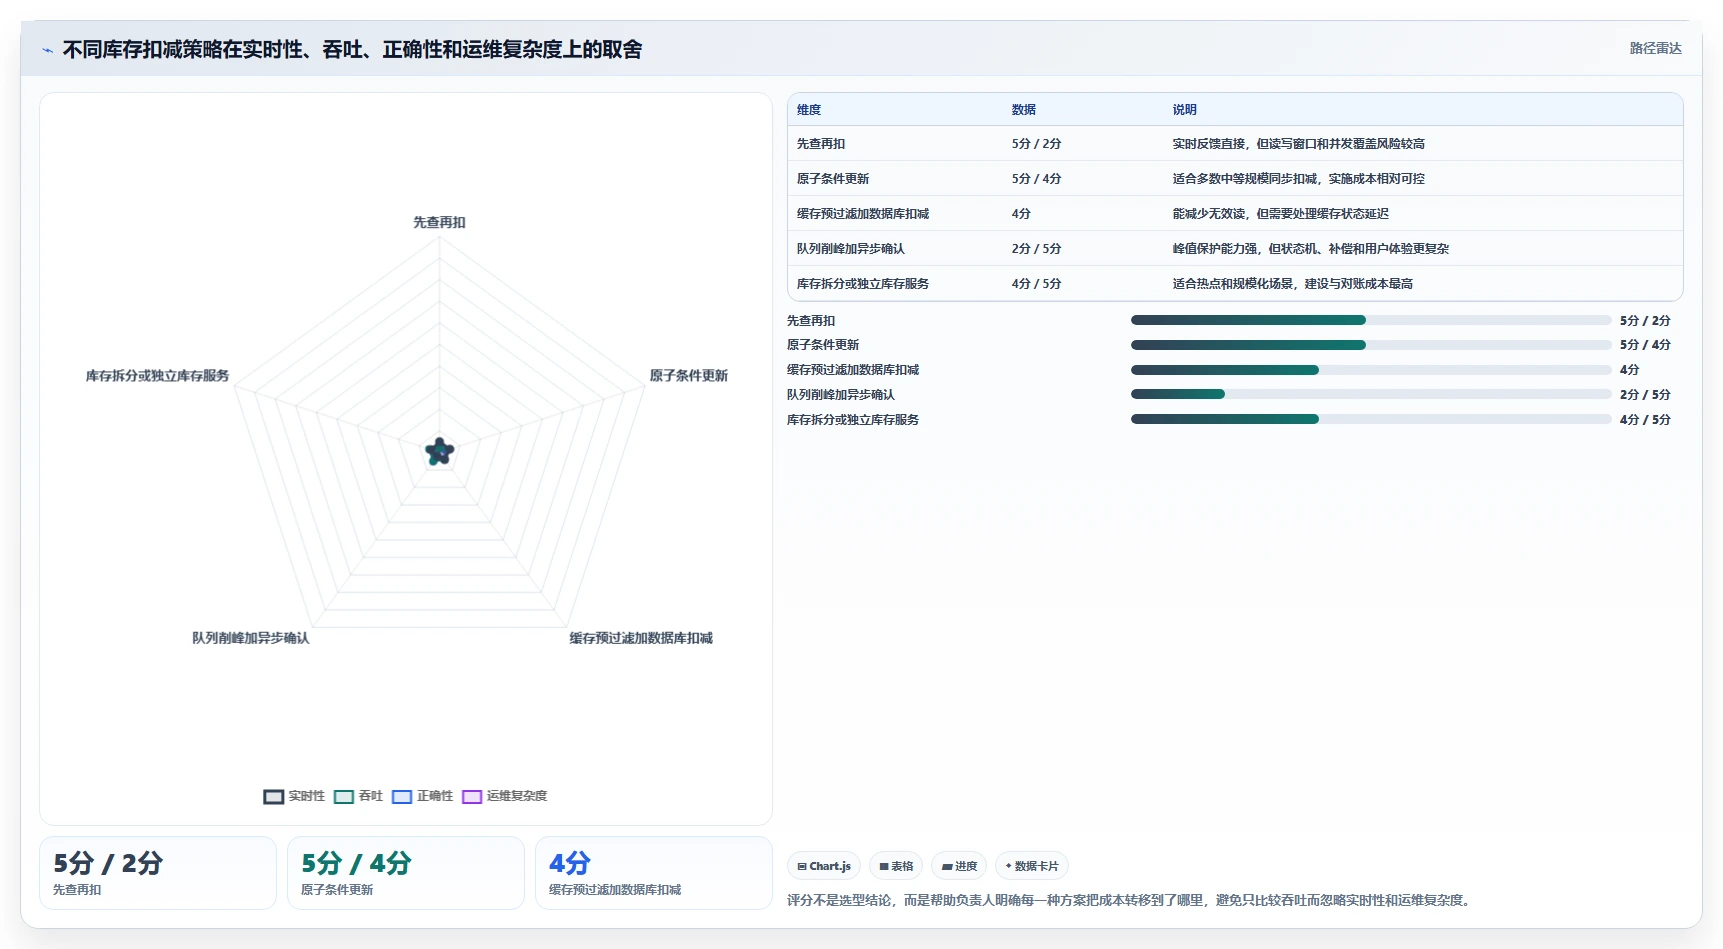Select the 缓存预过滤加数据库扣减 table row name
1723x949 pixels.
863,214
